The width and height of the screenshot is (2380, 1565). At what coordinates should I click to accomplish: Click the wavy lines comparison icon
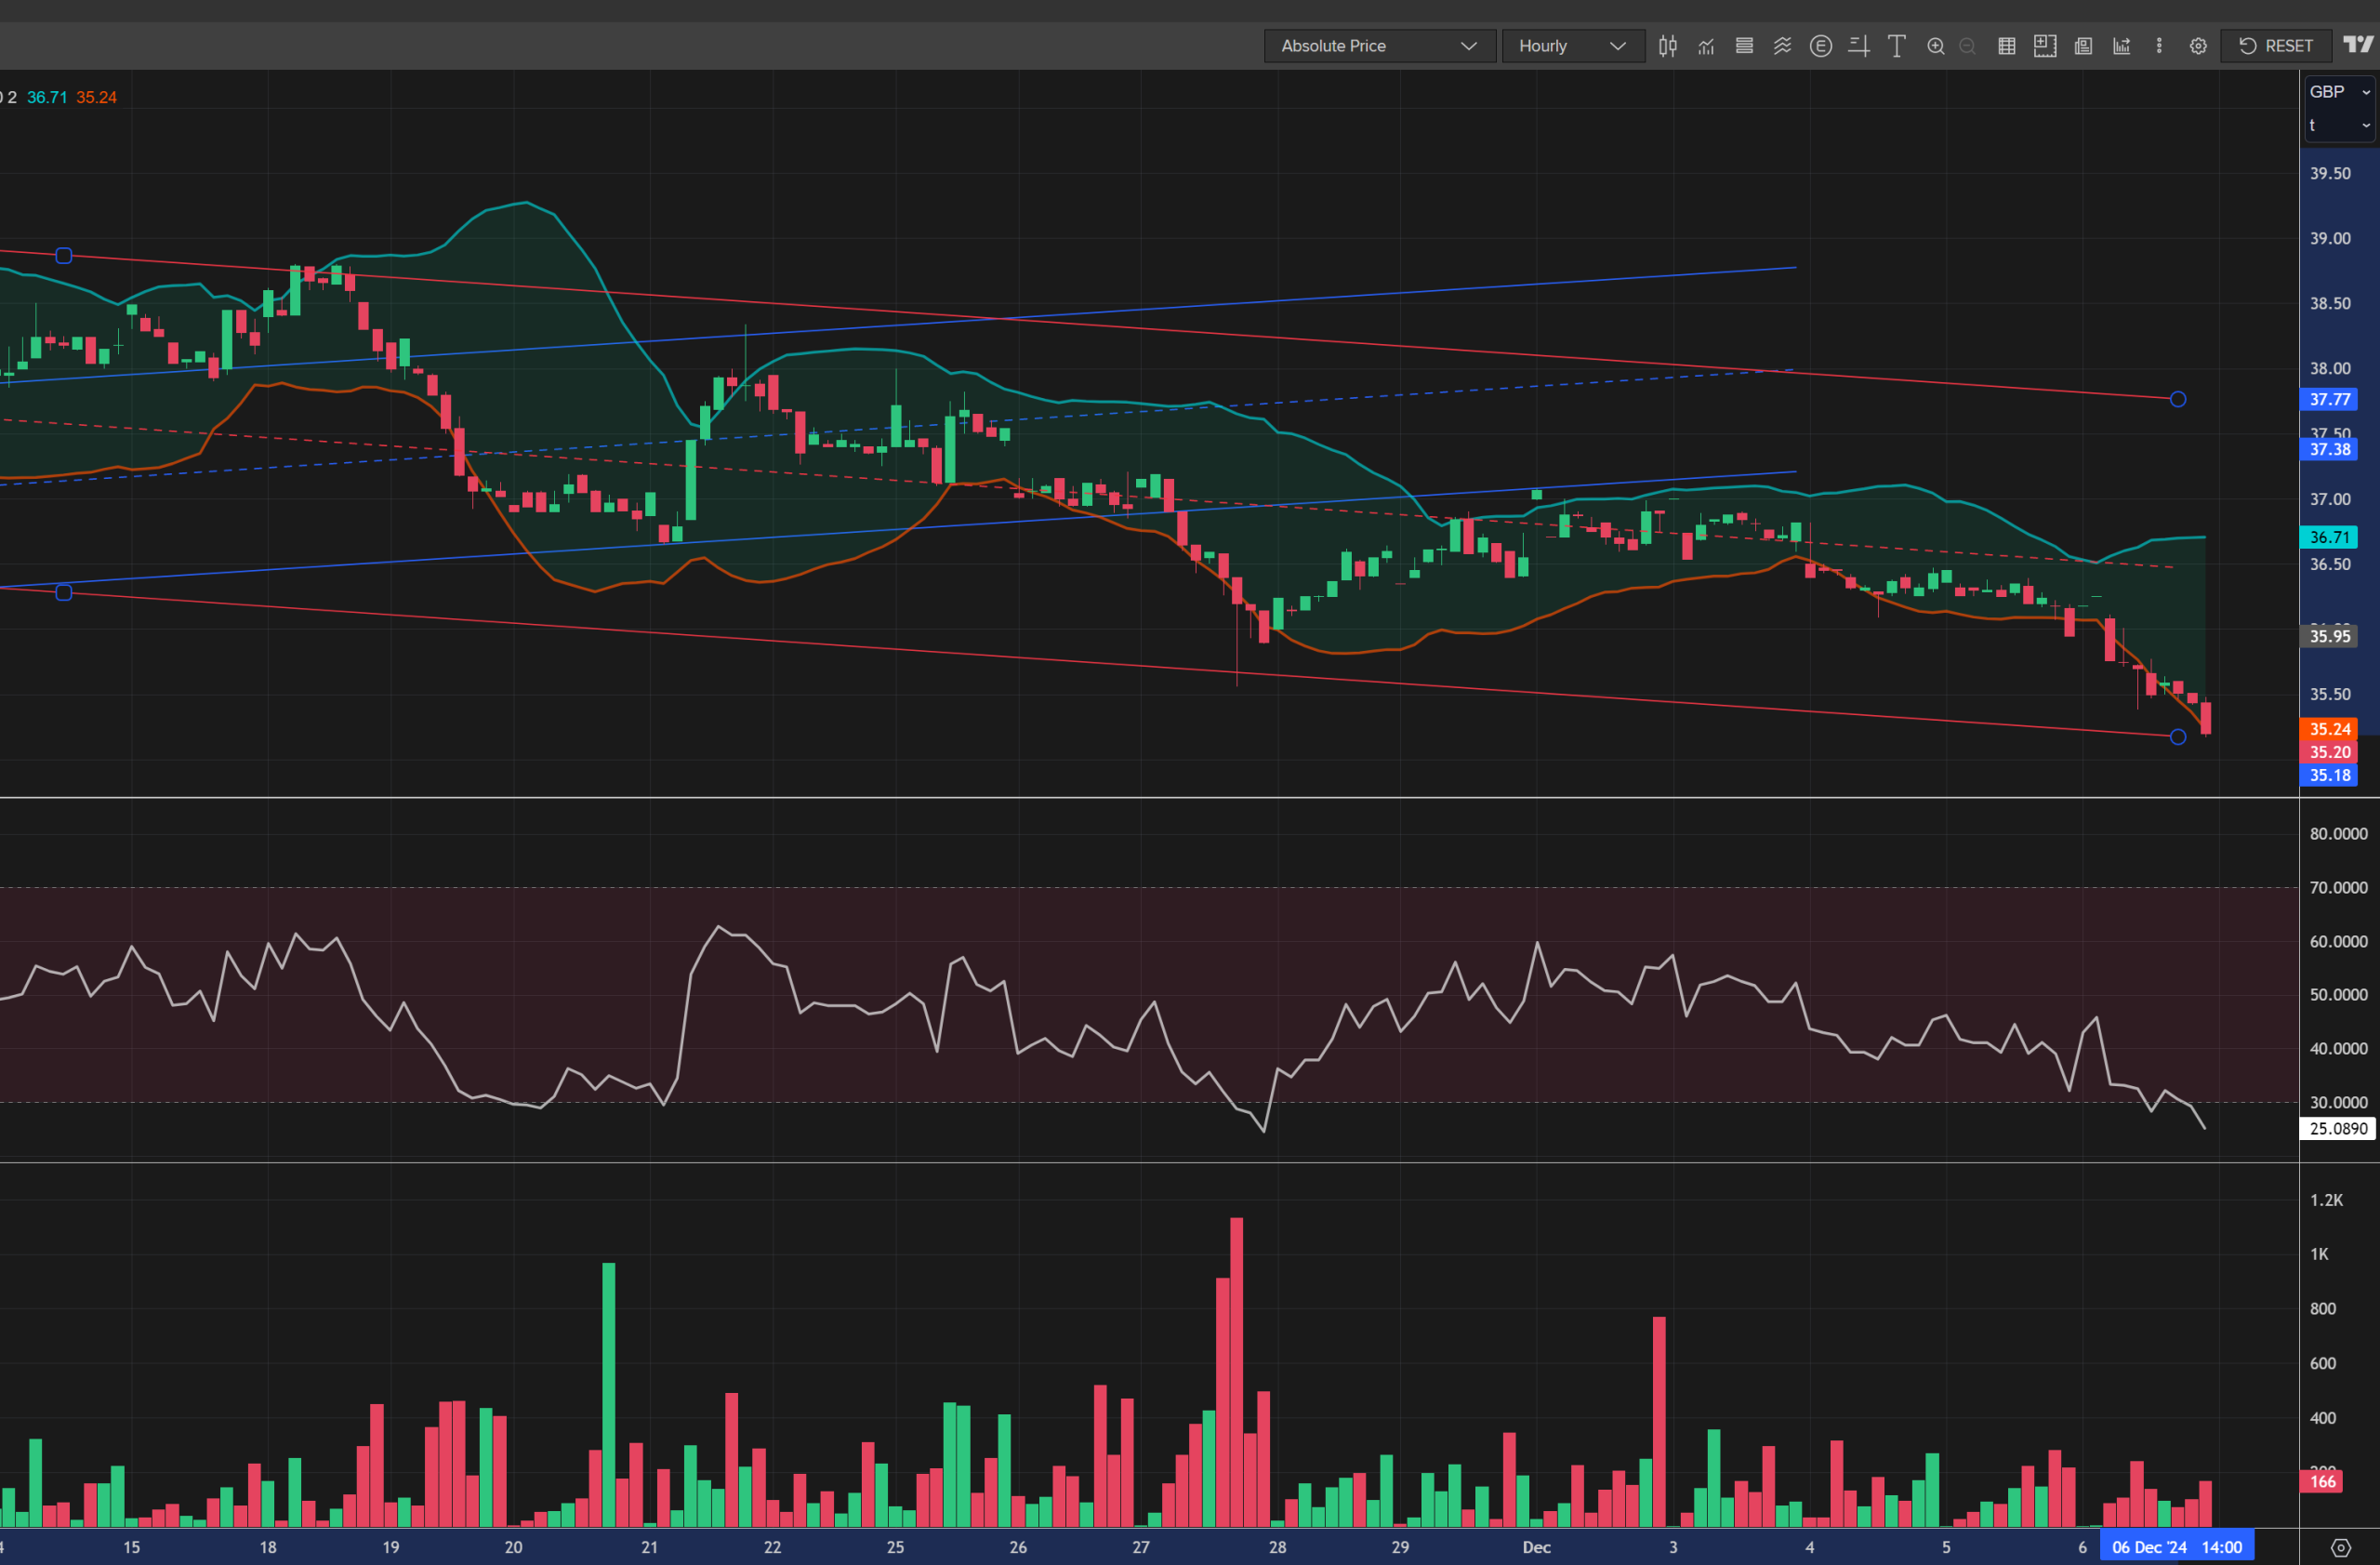point(1782,46)
